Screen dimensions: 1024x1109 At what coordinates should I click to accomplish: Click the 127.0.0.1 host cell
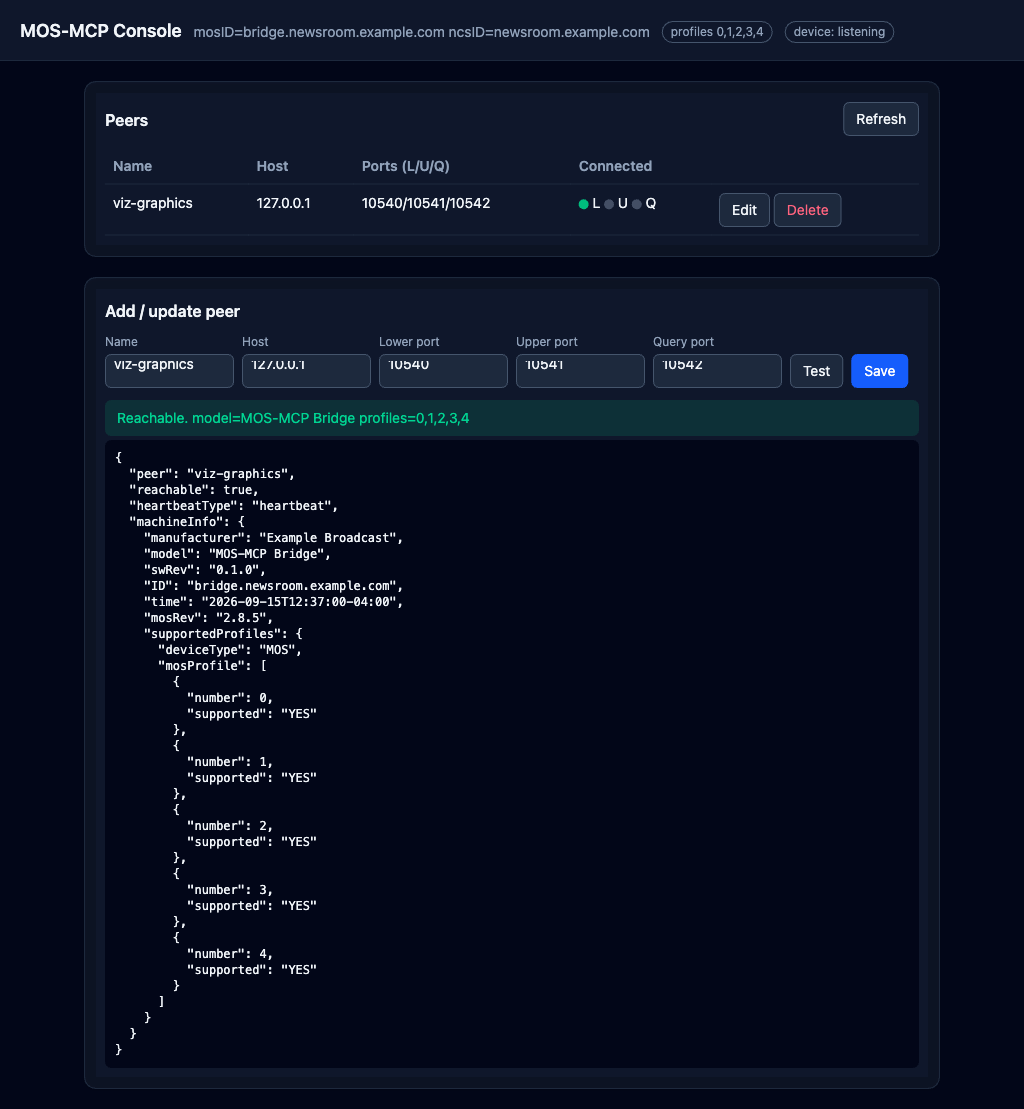point(284,204)
